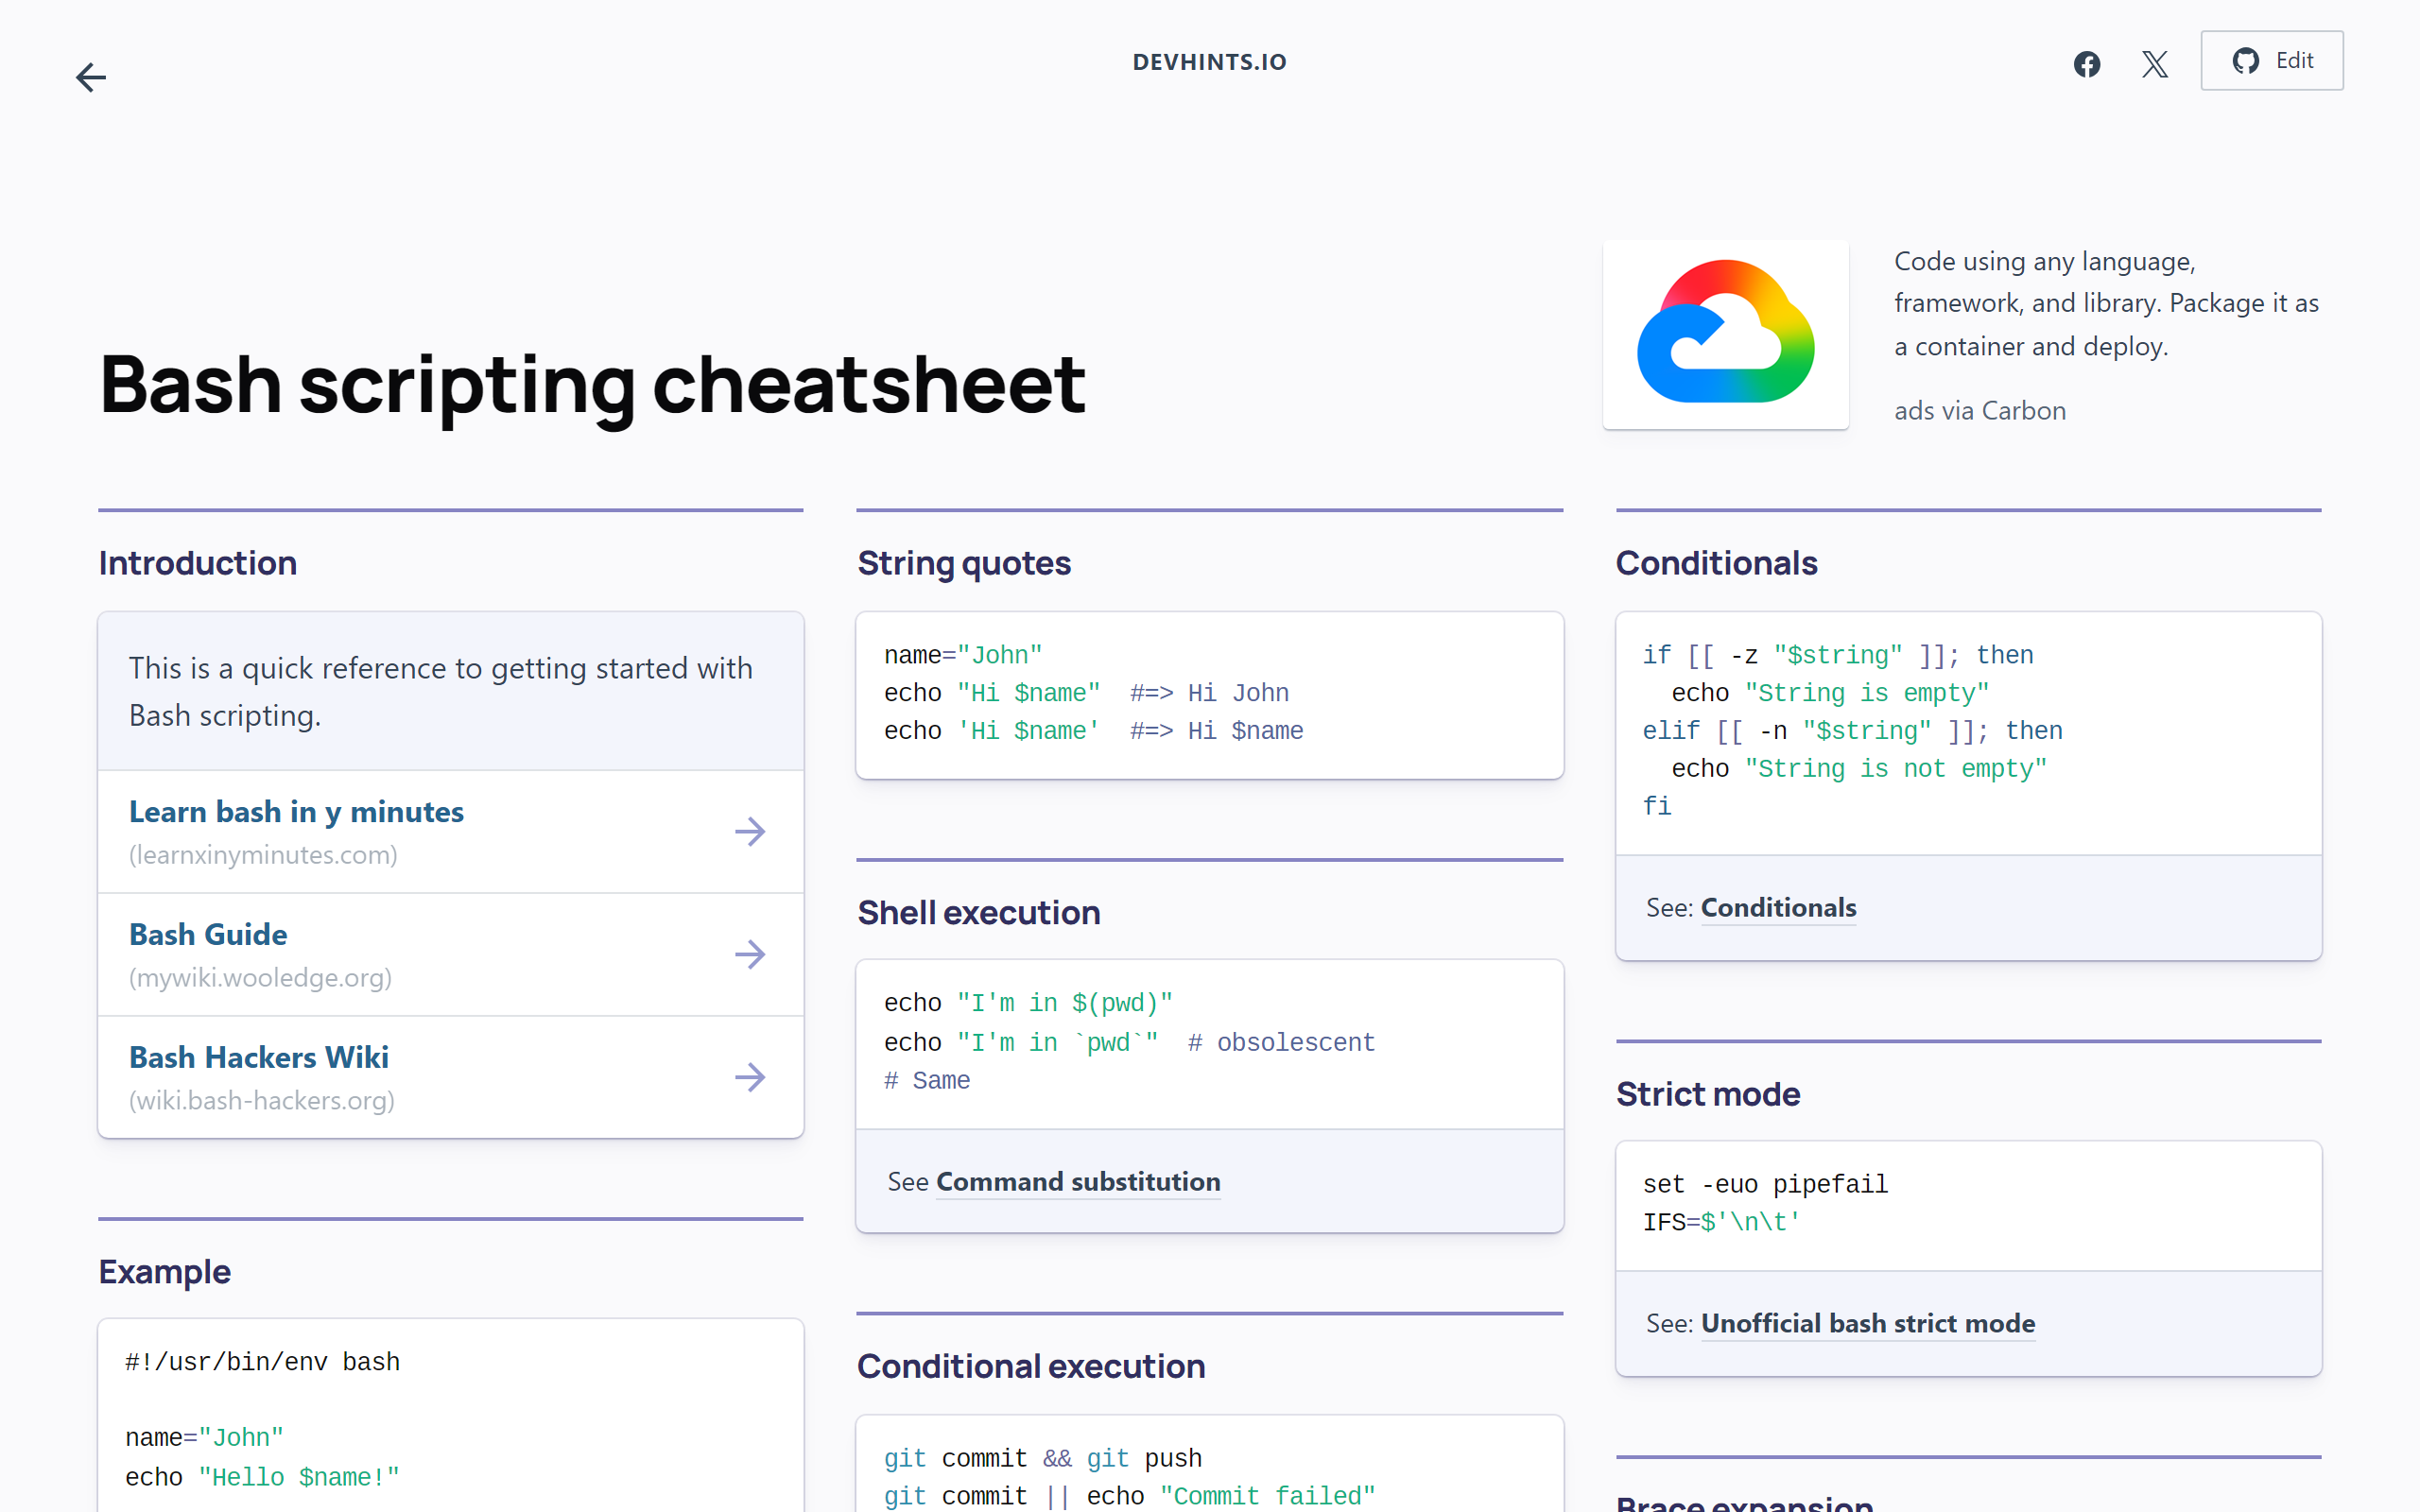Share page via Facebook icon
Screen dimensions: 2420x1512
[x=2086, y=64]
